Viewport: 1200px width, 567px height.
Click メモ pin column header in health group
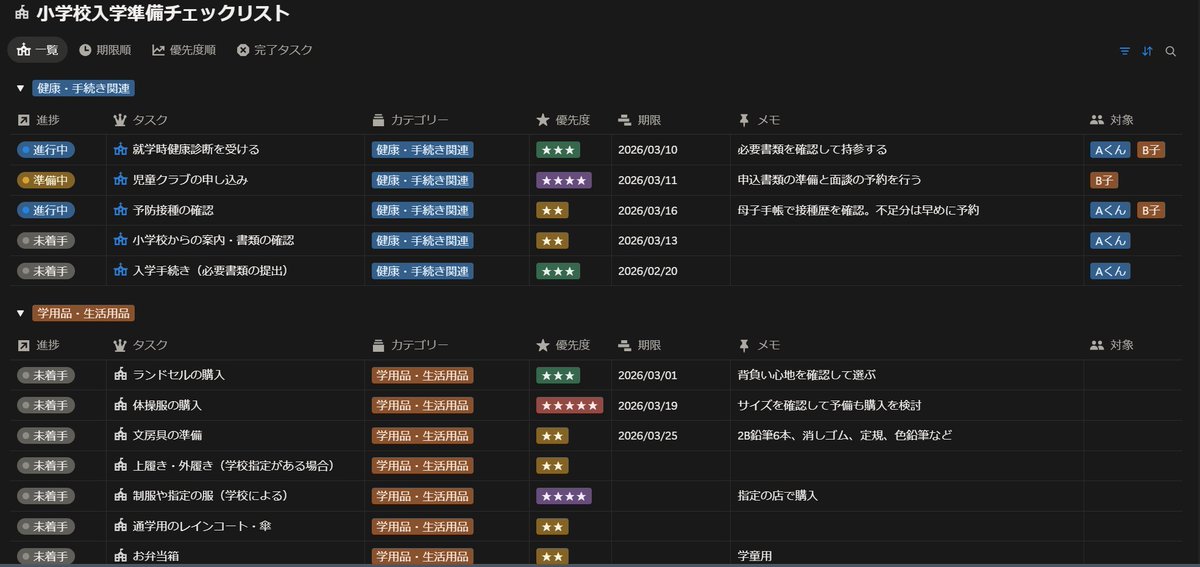[x=759, y=120]
